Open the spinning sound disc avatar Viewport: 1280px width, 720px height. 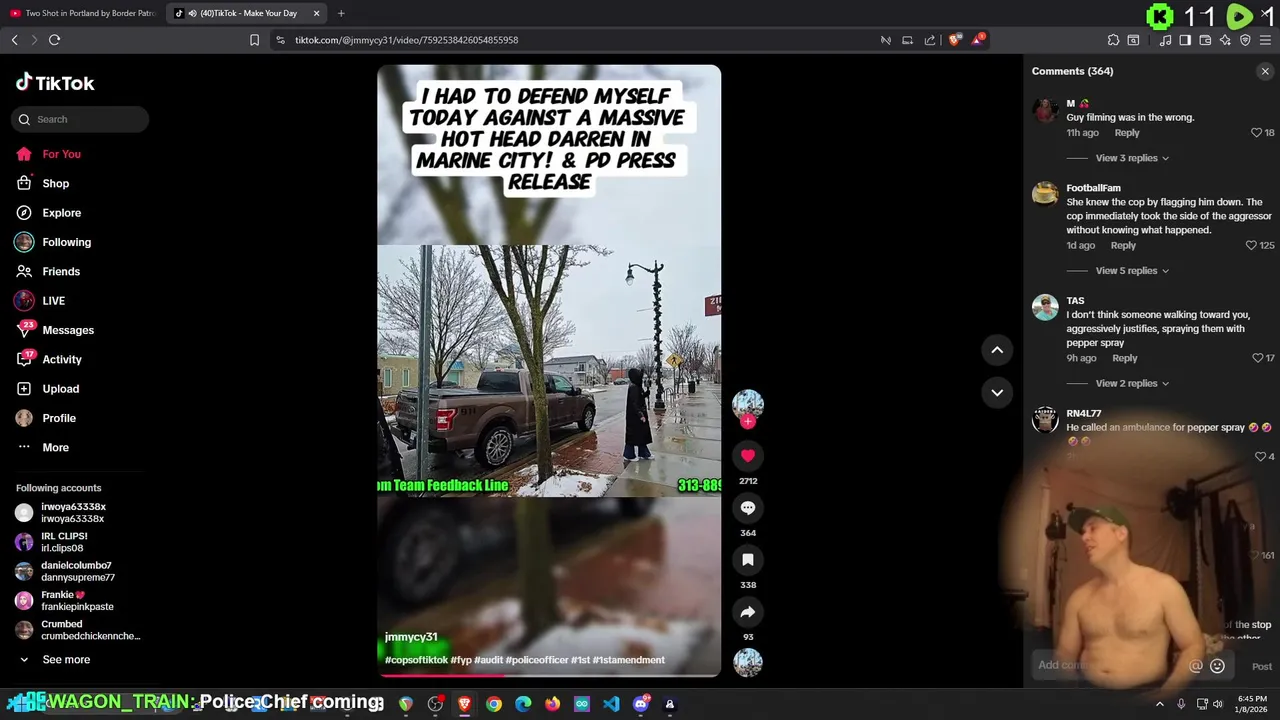pyautogui.click(x=747, y=662)
